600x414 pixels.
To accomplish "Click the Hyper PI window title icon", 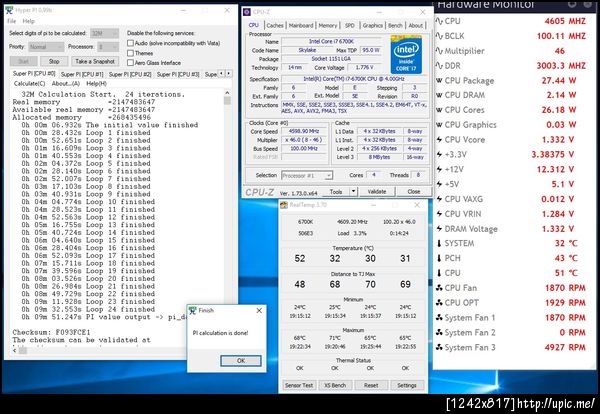I will (x=9, y=10).
